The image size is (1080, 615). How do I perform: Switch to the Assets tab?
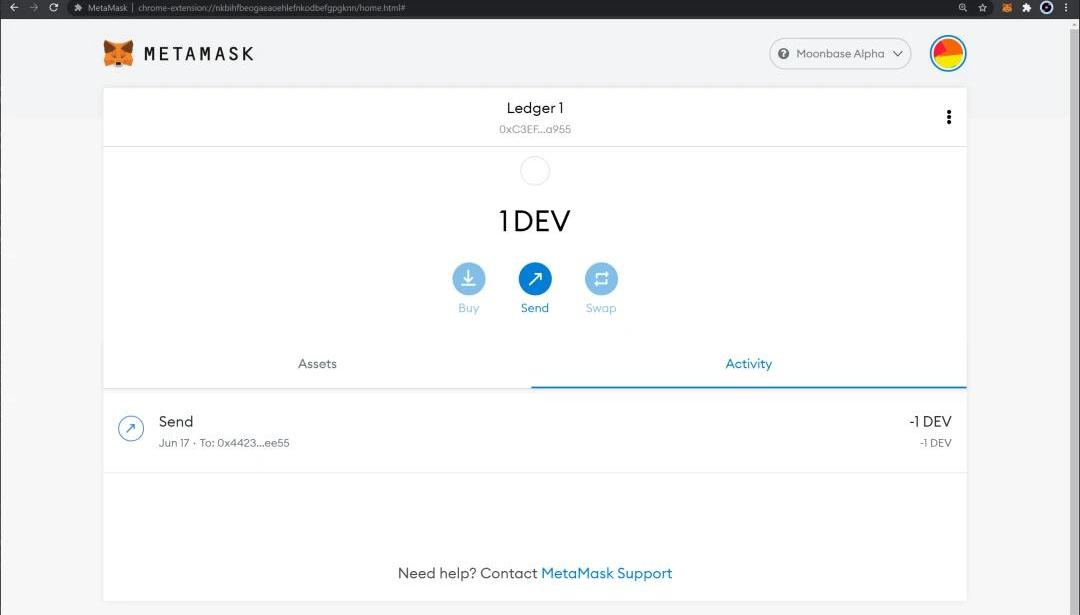[317, 364]
